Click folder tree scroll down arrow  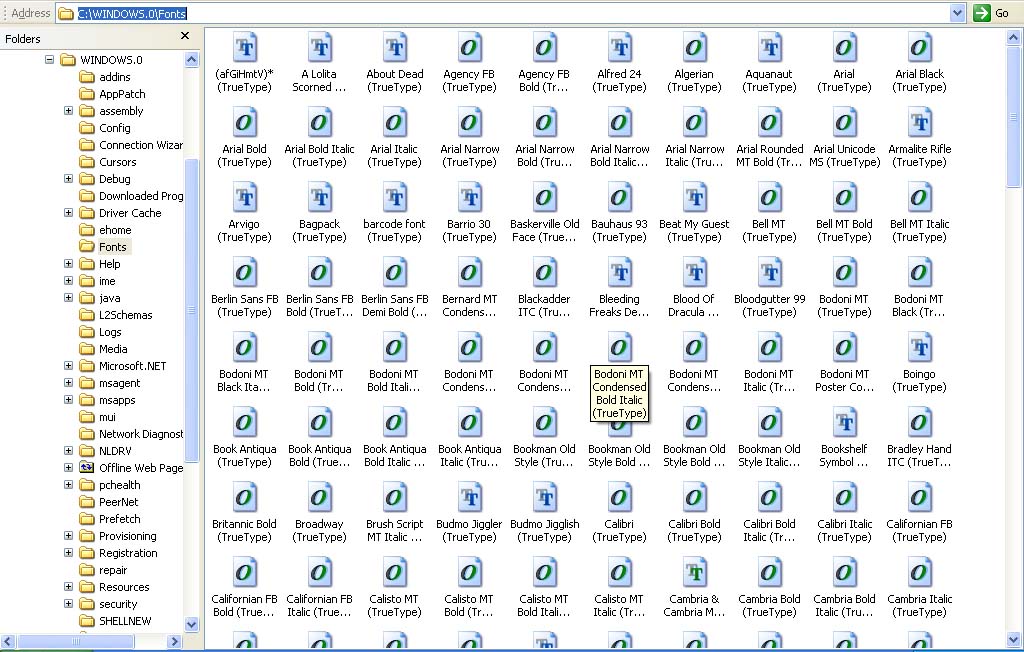pos(191,624)
